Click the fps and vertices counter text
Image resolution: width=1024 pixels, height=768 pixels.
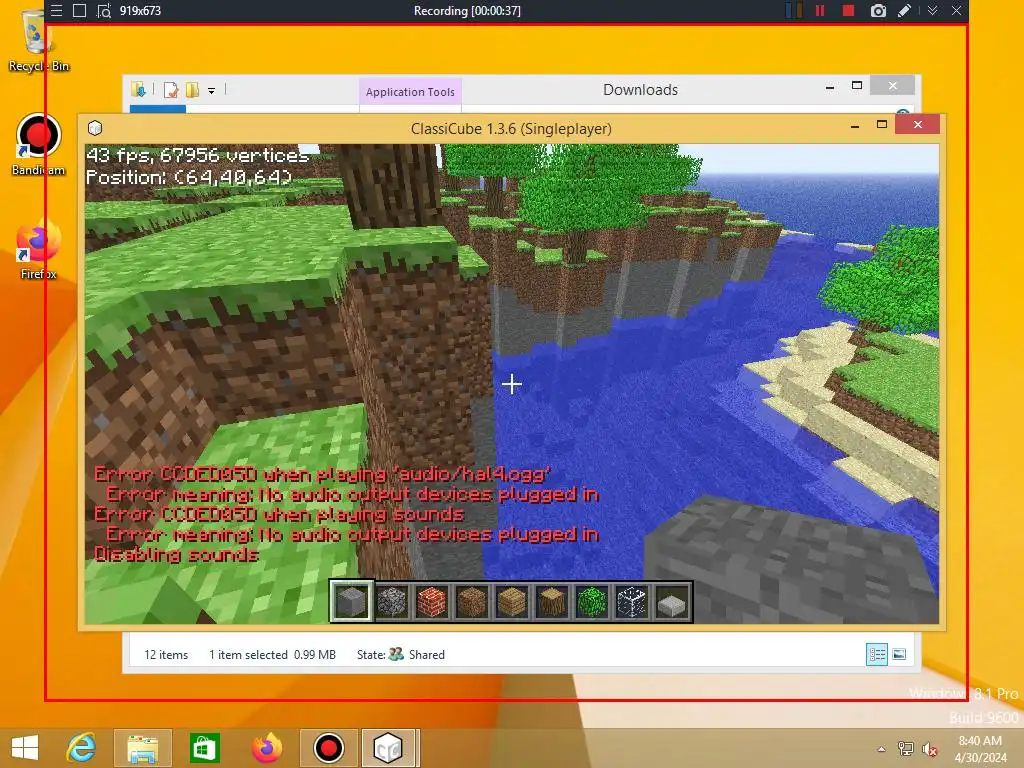(198, 155)
